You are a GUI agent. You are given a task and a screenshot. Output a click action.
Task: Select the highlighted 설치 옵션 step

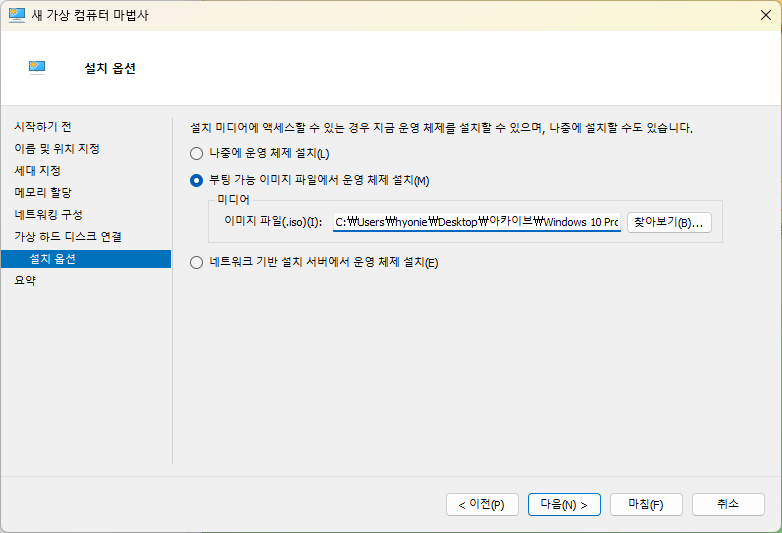86,259
